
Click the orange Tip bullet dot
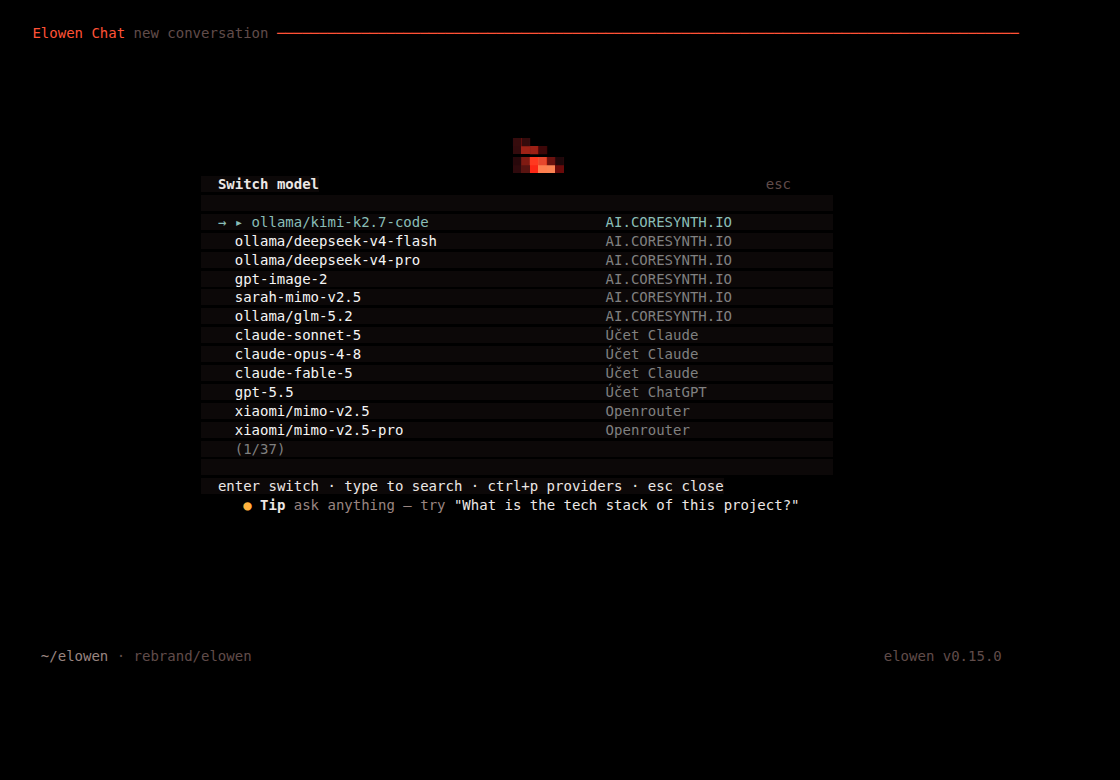tap(247, 506)
